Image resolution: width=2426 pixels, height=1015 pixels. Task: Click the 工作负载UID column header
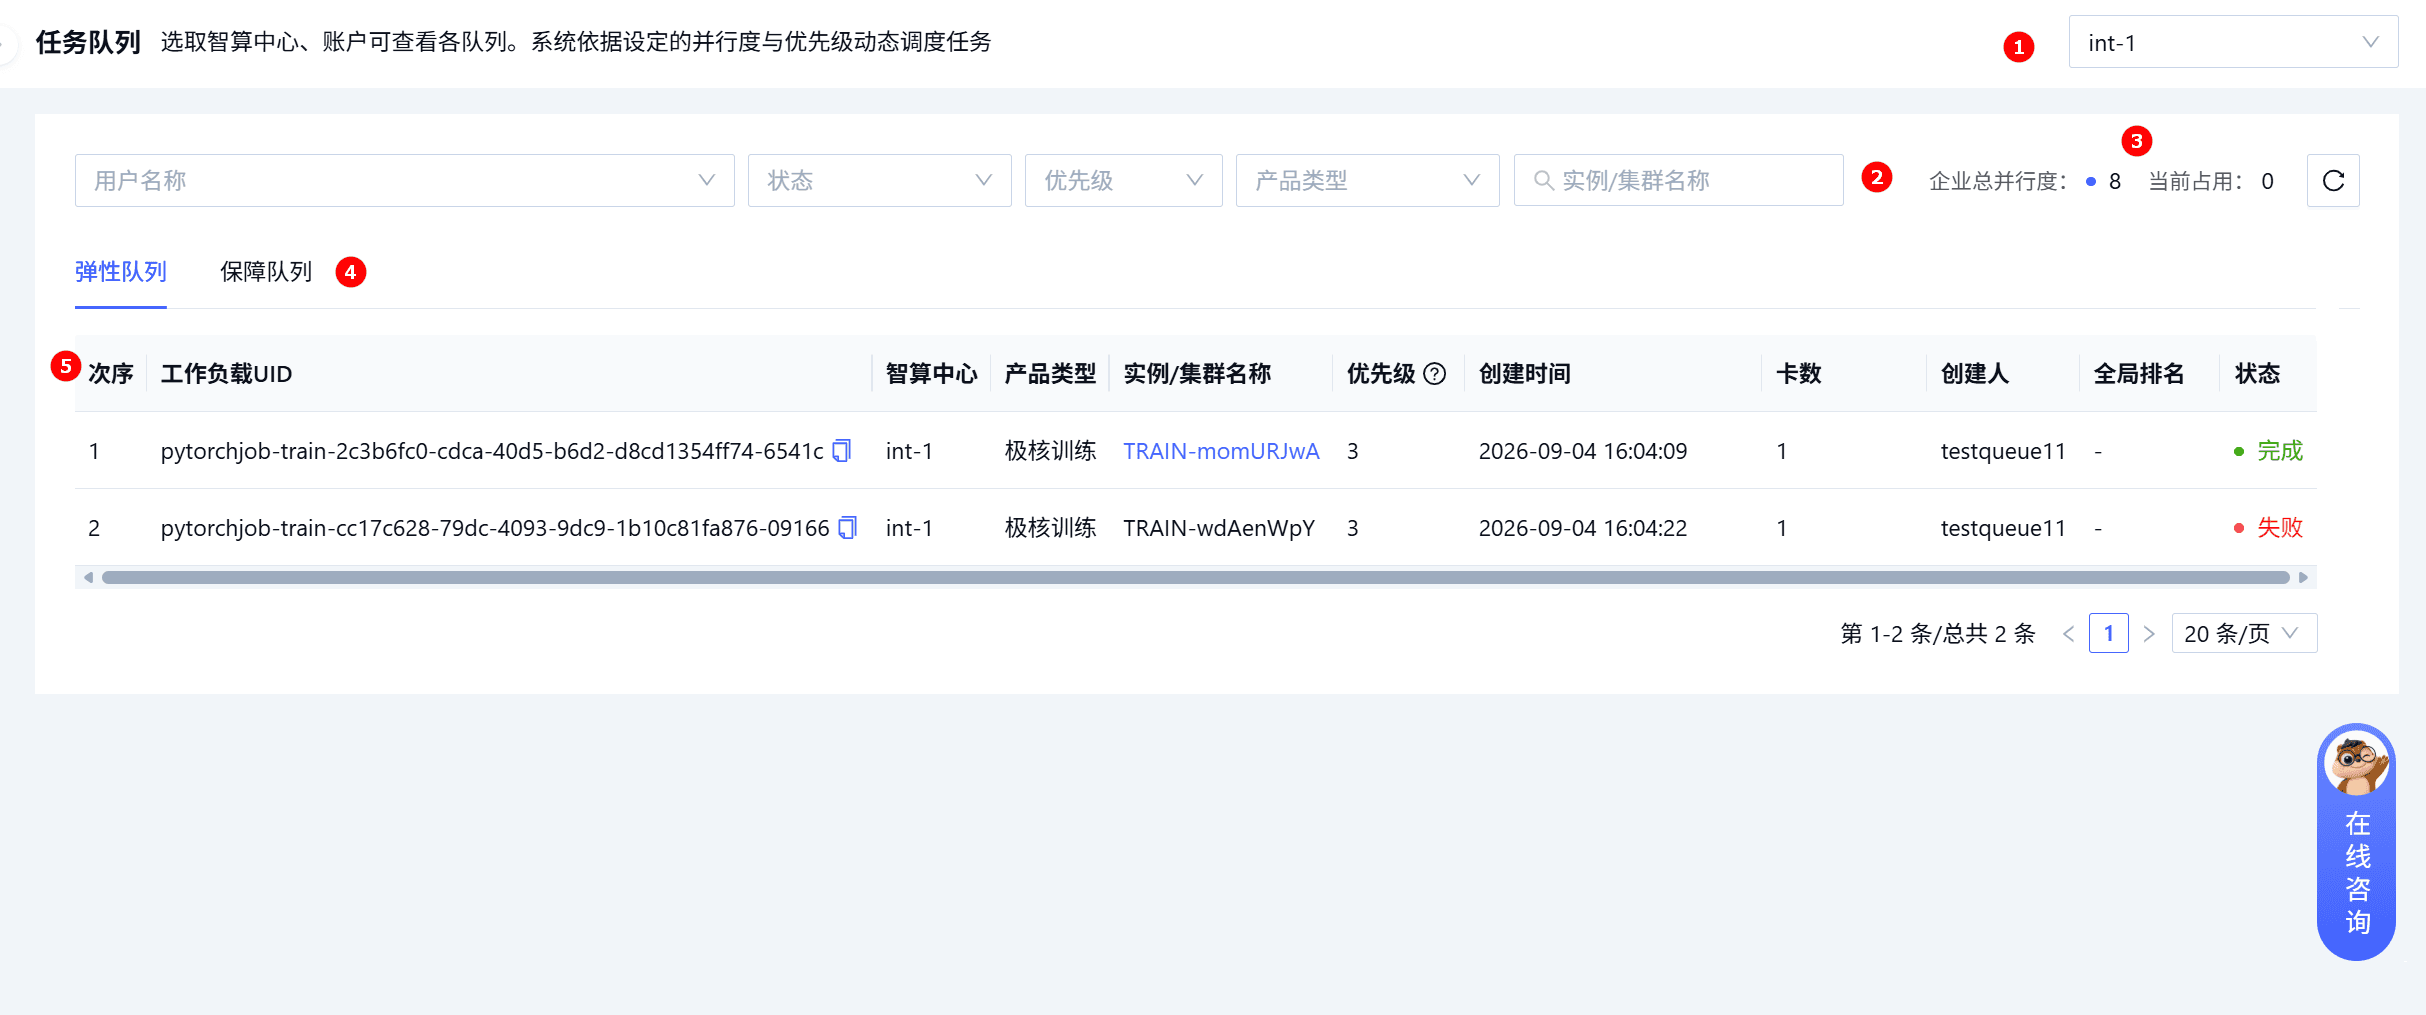[227, 374]
